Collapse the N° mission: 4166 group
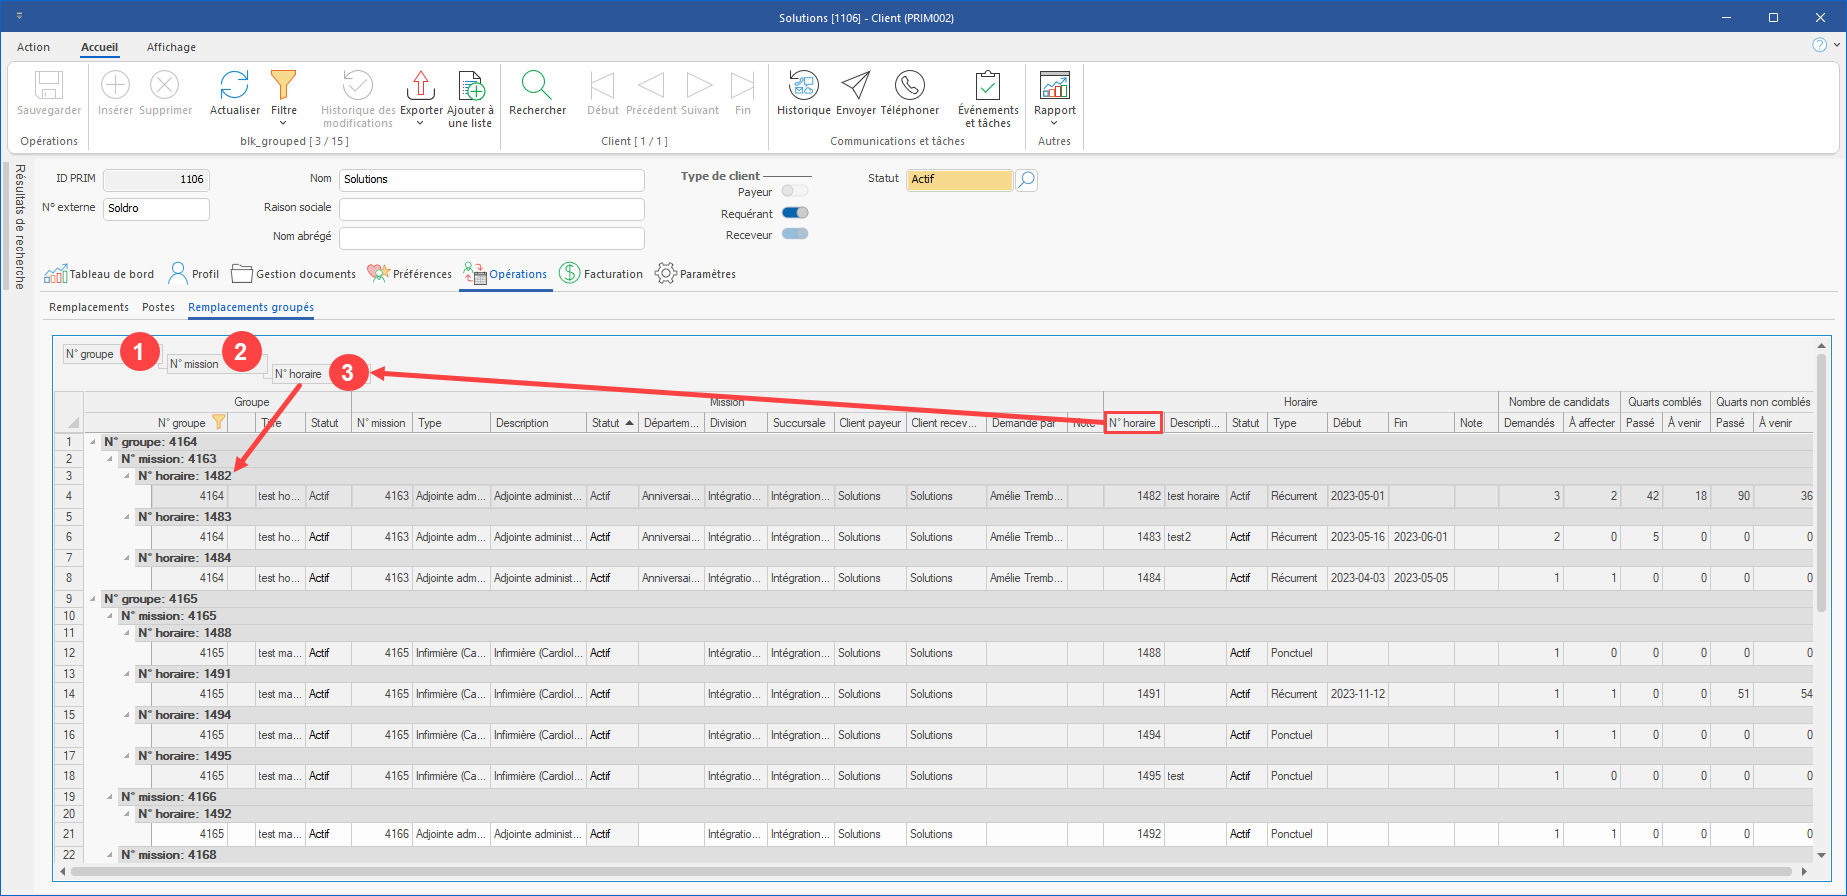The width and height of the screenshot is (1847, 896). [110, 797]
